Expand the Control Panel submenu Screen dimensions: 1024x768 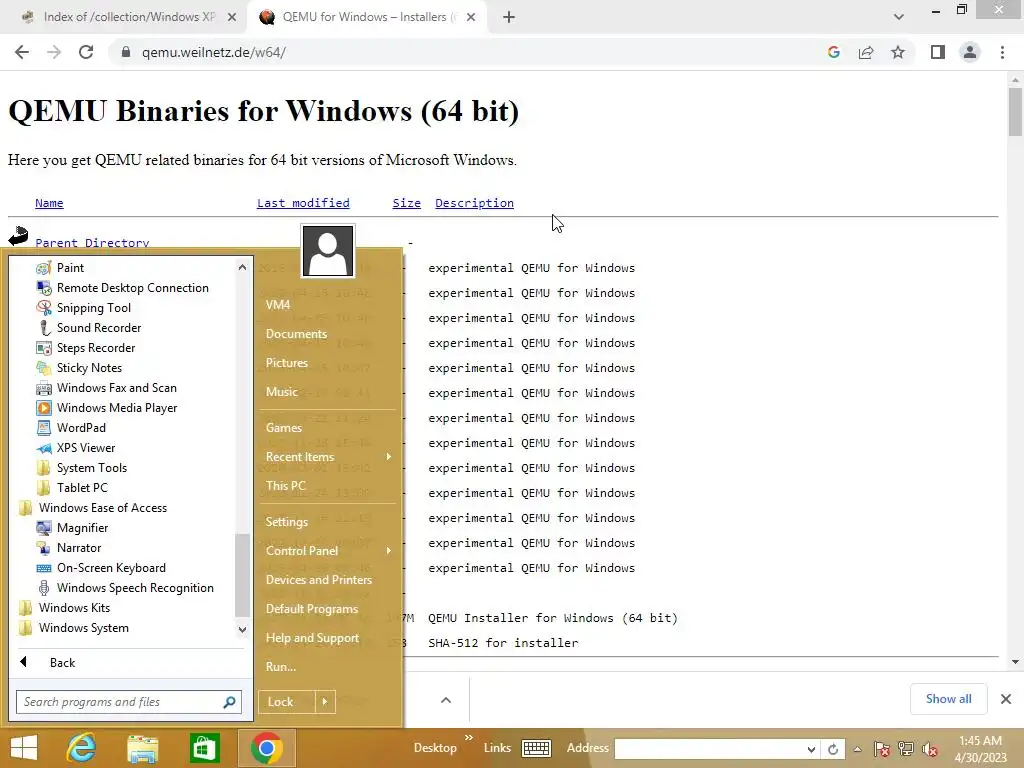[328, 551]
